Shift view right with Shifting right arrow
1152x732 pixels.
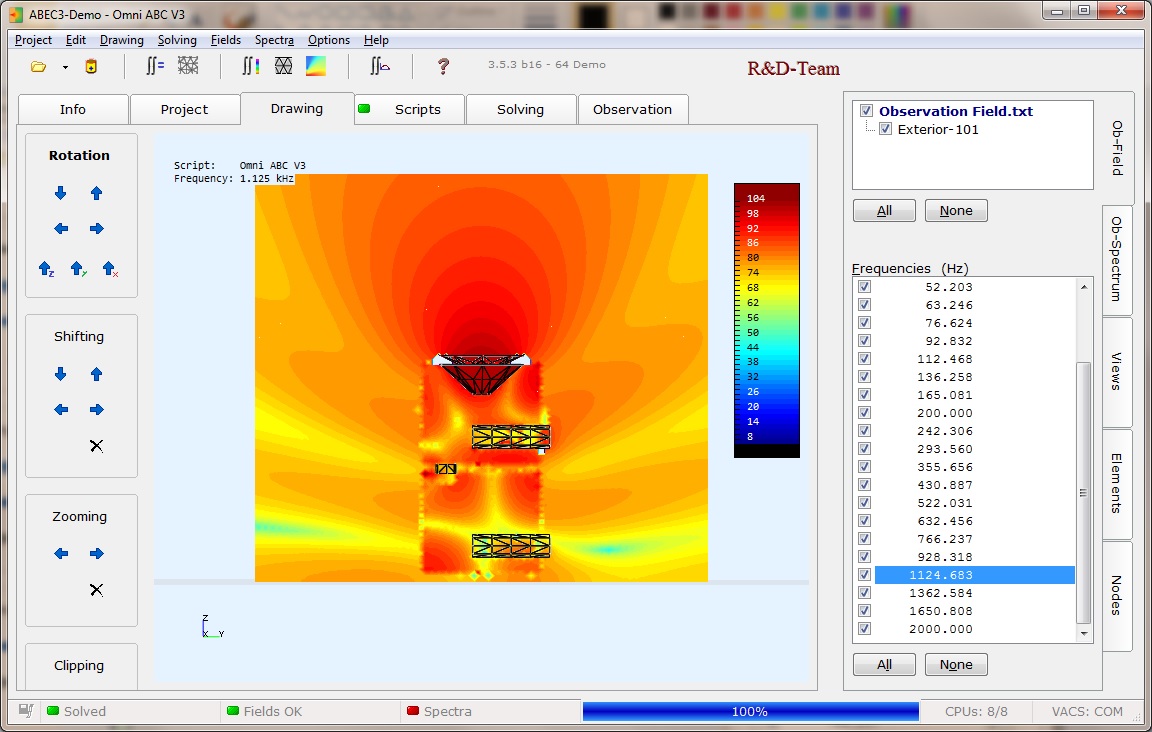(96, 409)
